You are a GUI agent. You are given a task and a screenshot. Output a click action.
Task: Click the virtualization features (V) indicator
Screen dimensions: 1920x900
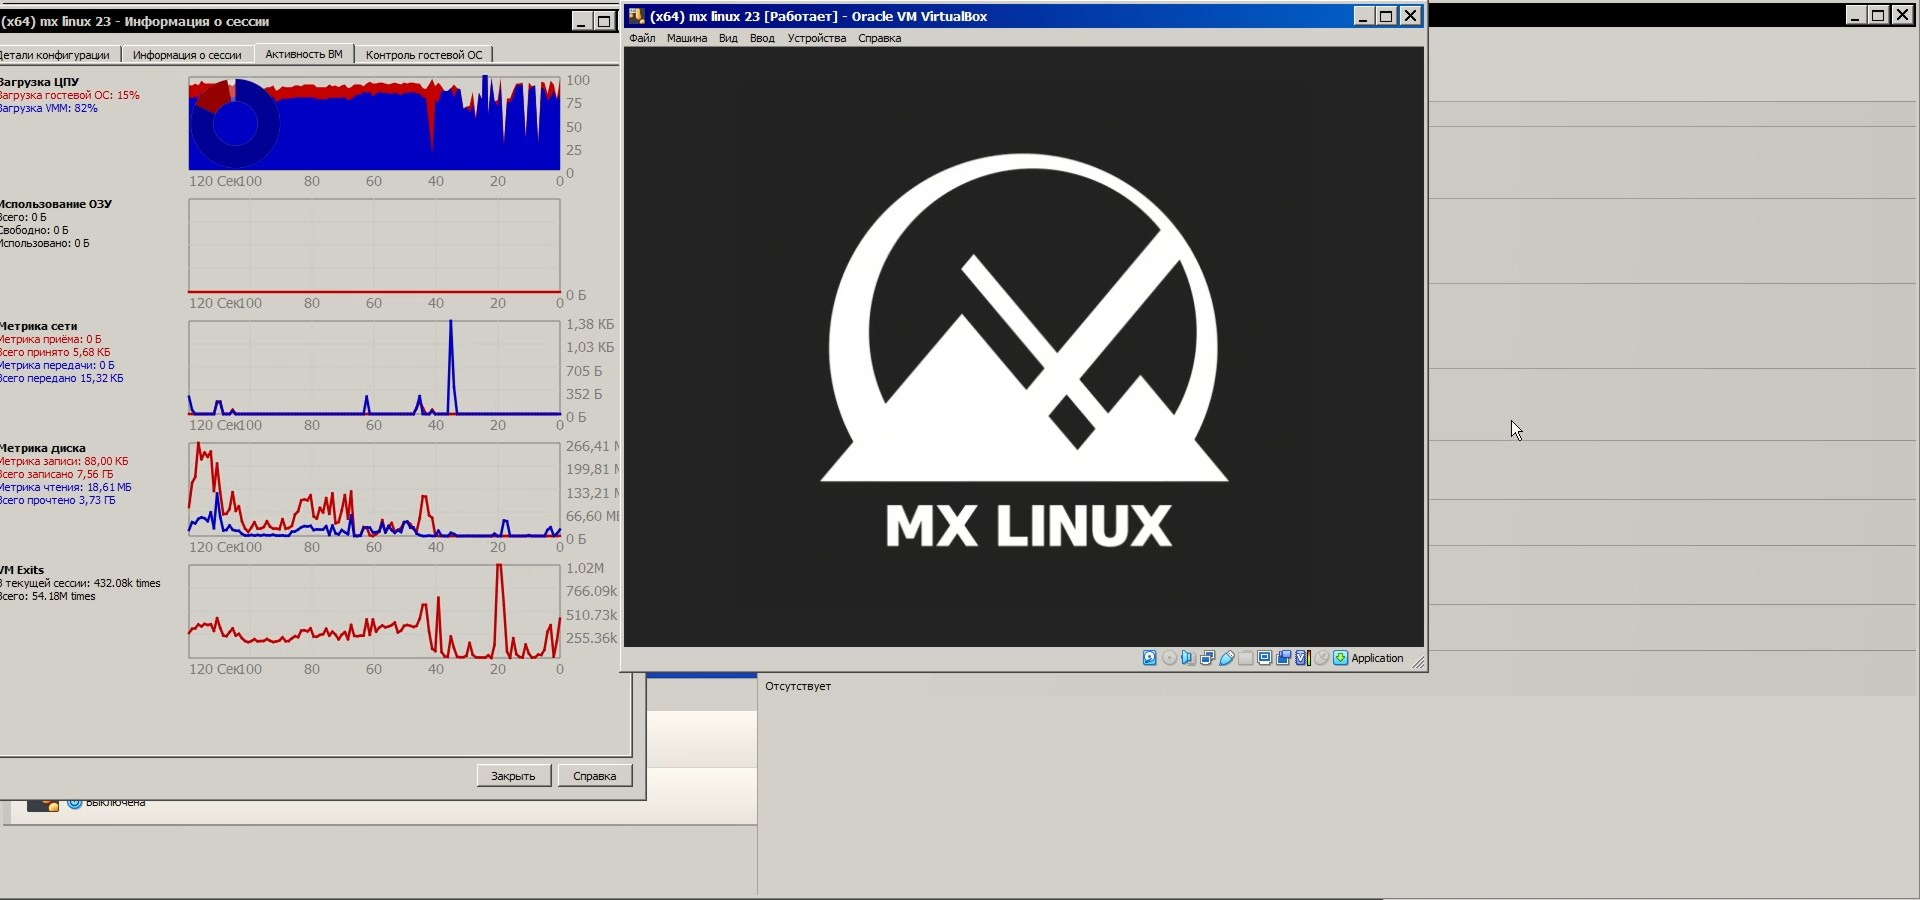[1303, 658]
